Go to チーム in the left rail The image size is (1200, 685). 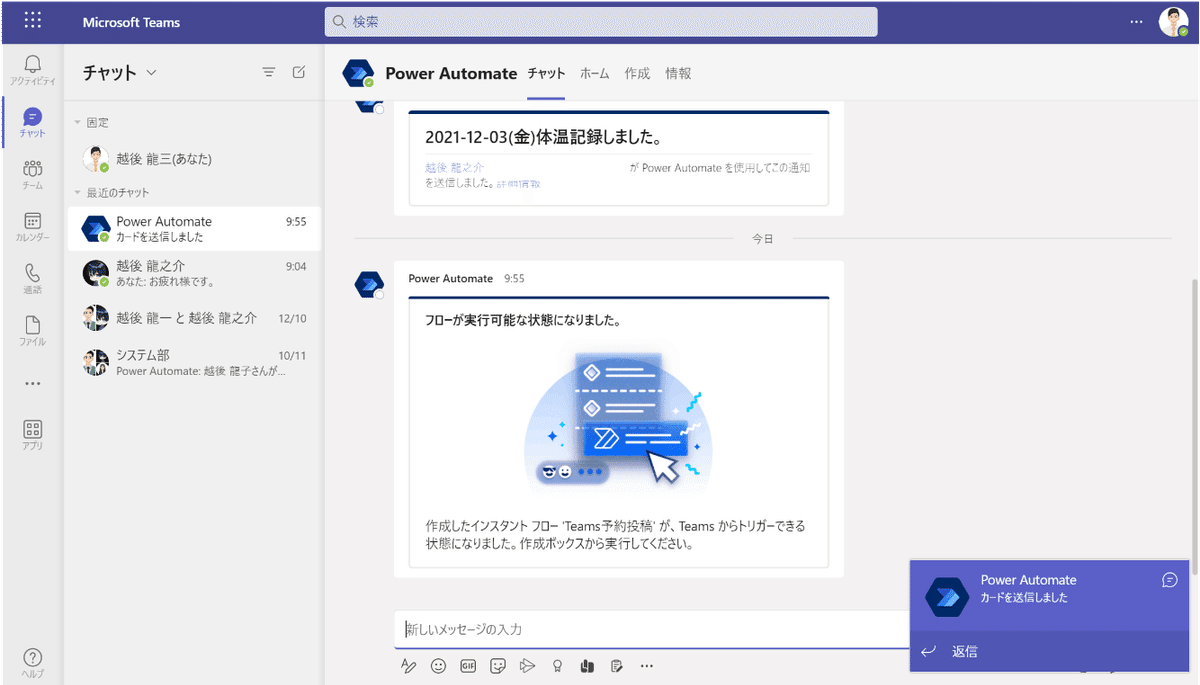[x=32, y=174]
